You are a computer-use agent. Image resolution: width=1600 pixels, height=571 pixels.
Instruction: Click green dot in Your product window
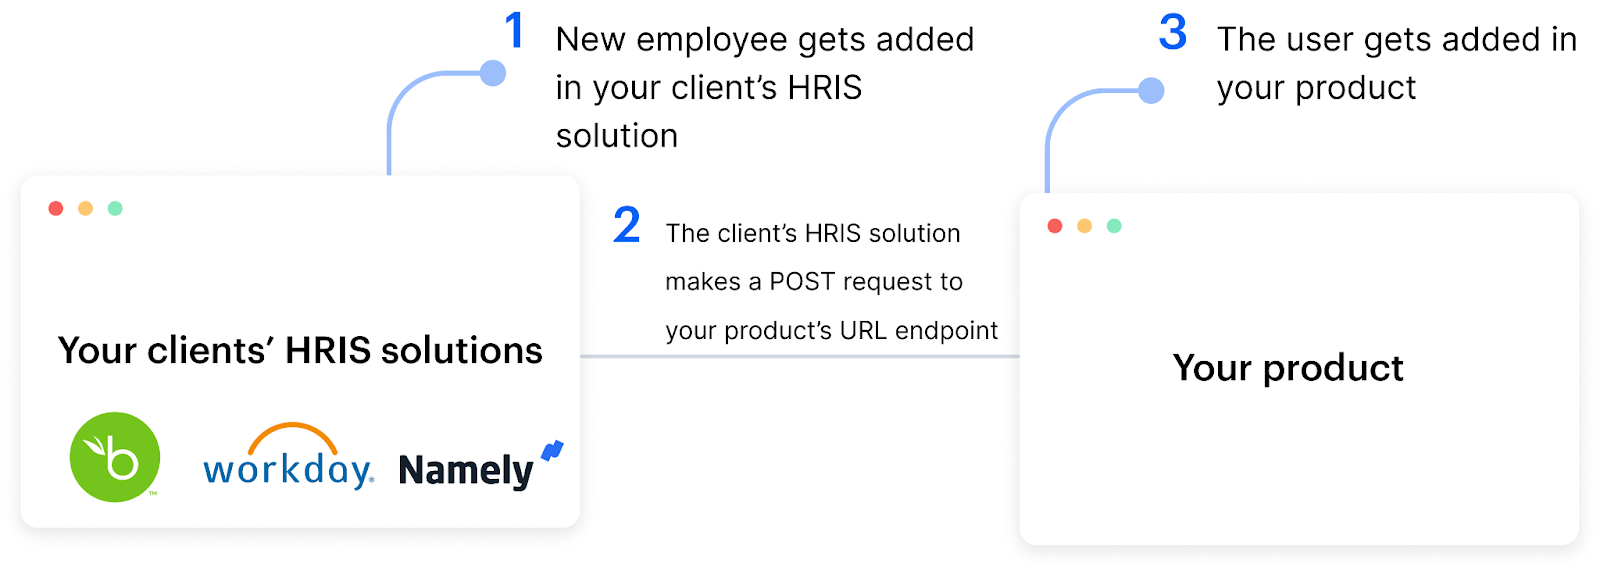click(1114, 226)
